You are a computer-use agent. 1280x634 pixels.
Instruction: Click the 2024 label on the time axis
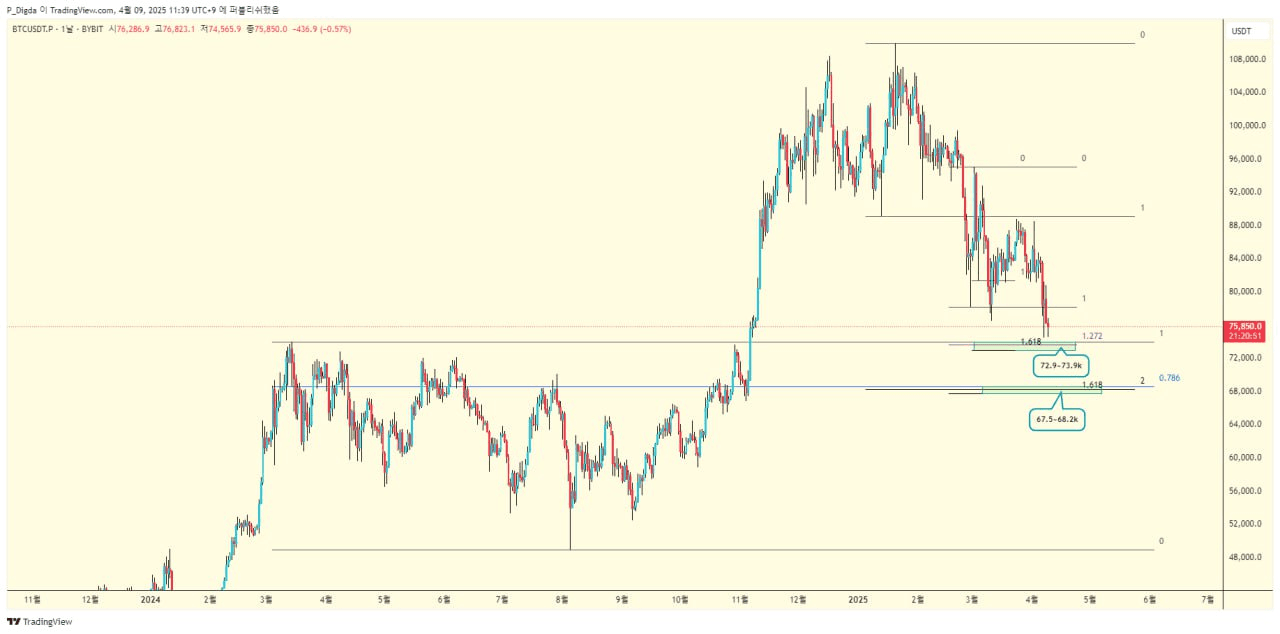(150, 600)
